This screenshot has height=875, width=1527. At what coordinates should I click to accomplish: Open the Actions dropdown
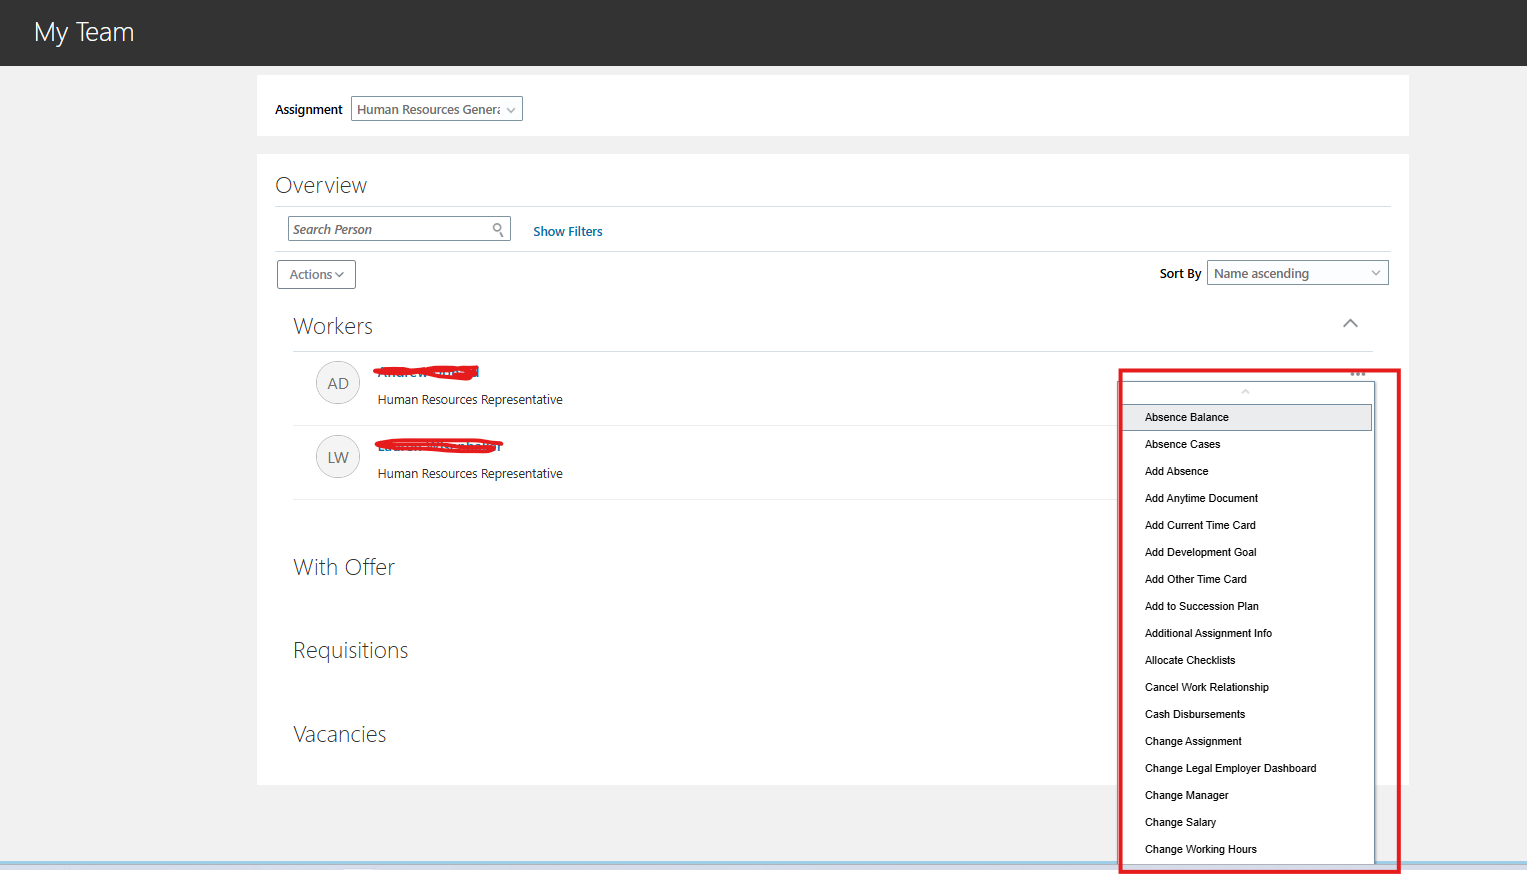click(x=315, y=274)
